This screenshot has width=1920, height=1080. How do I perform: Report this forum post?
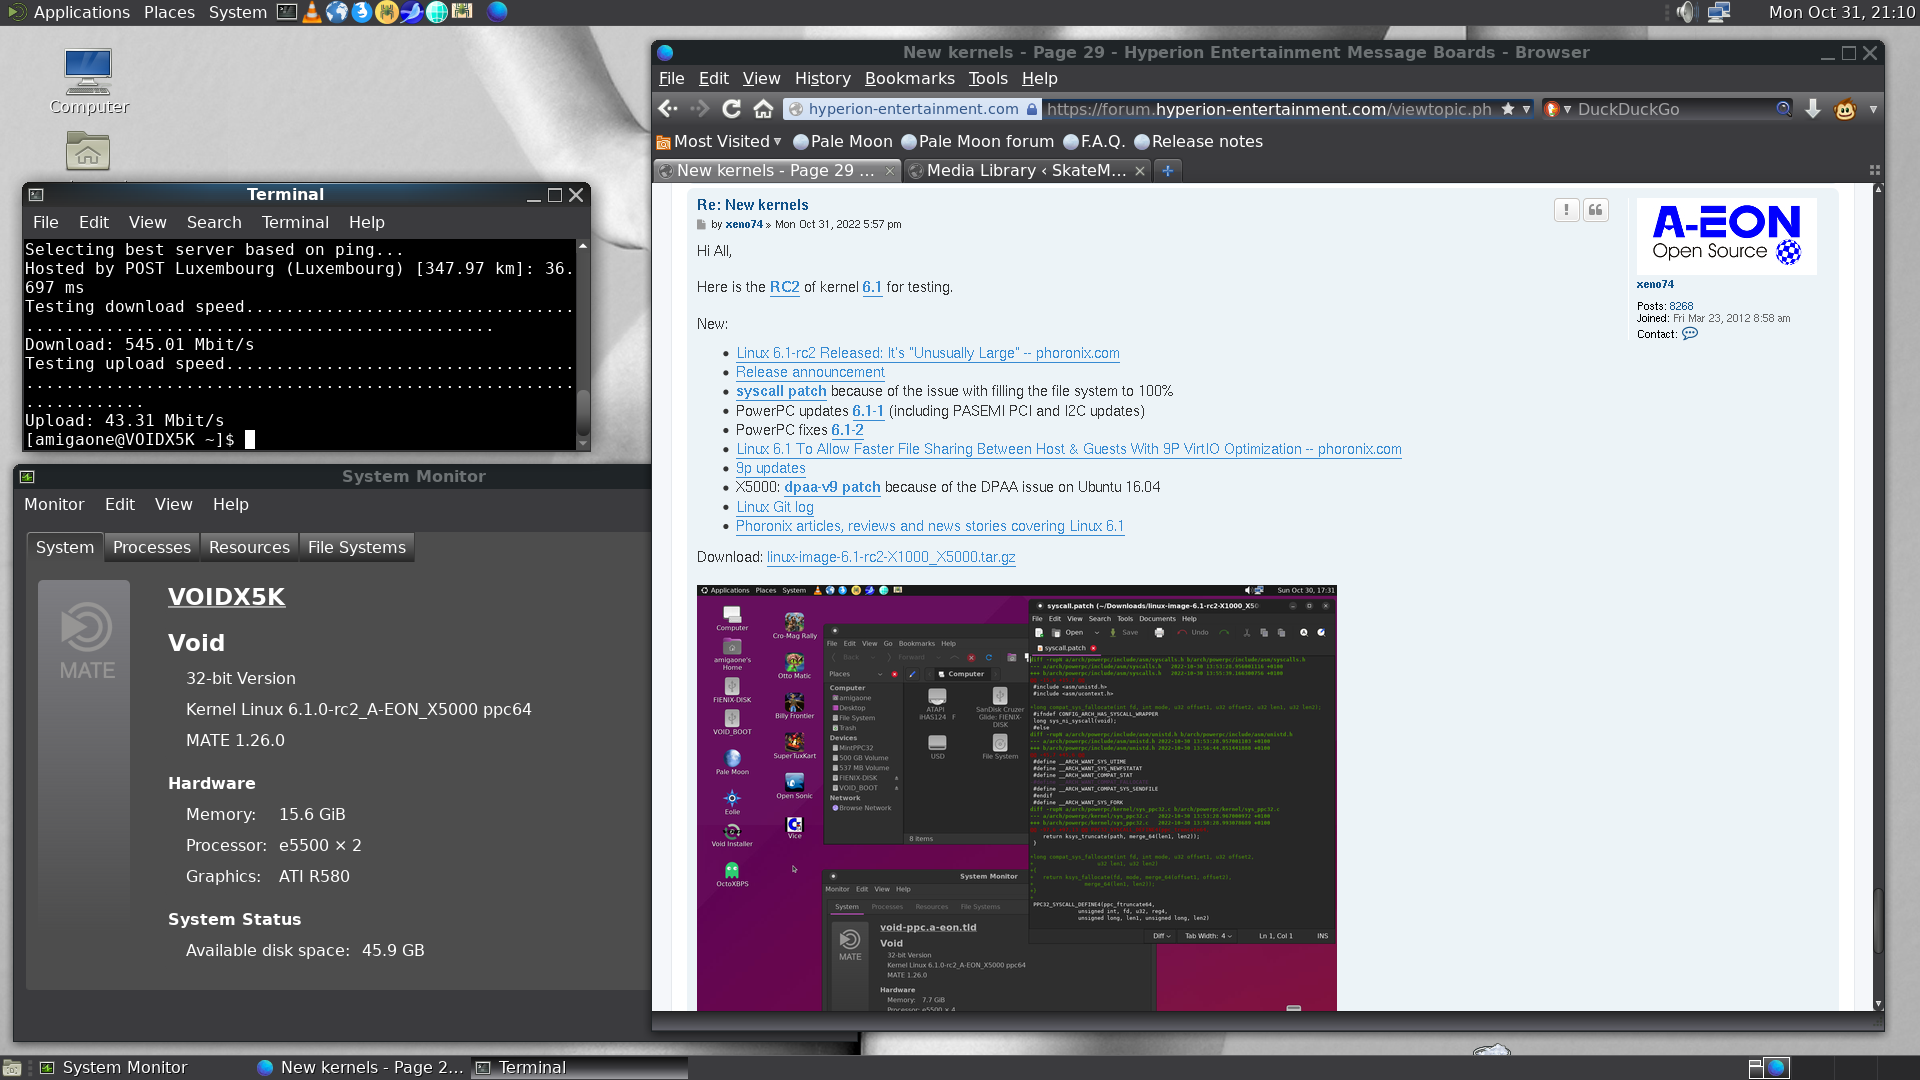(1566, 209)
